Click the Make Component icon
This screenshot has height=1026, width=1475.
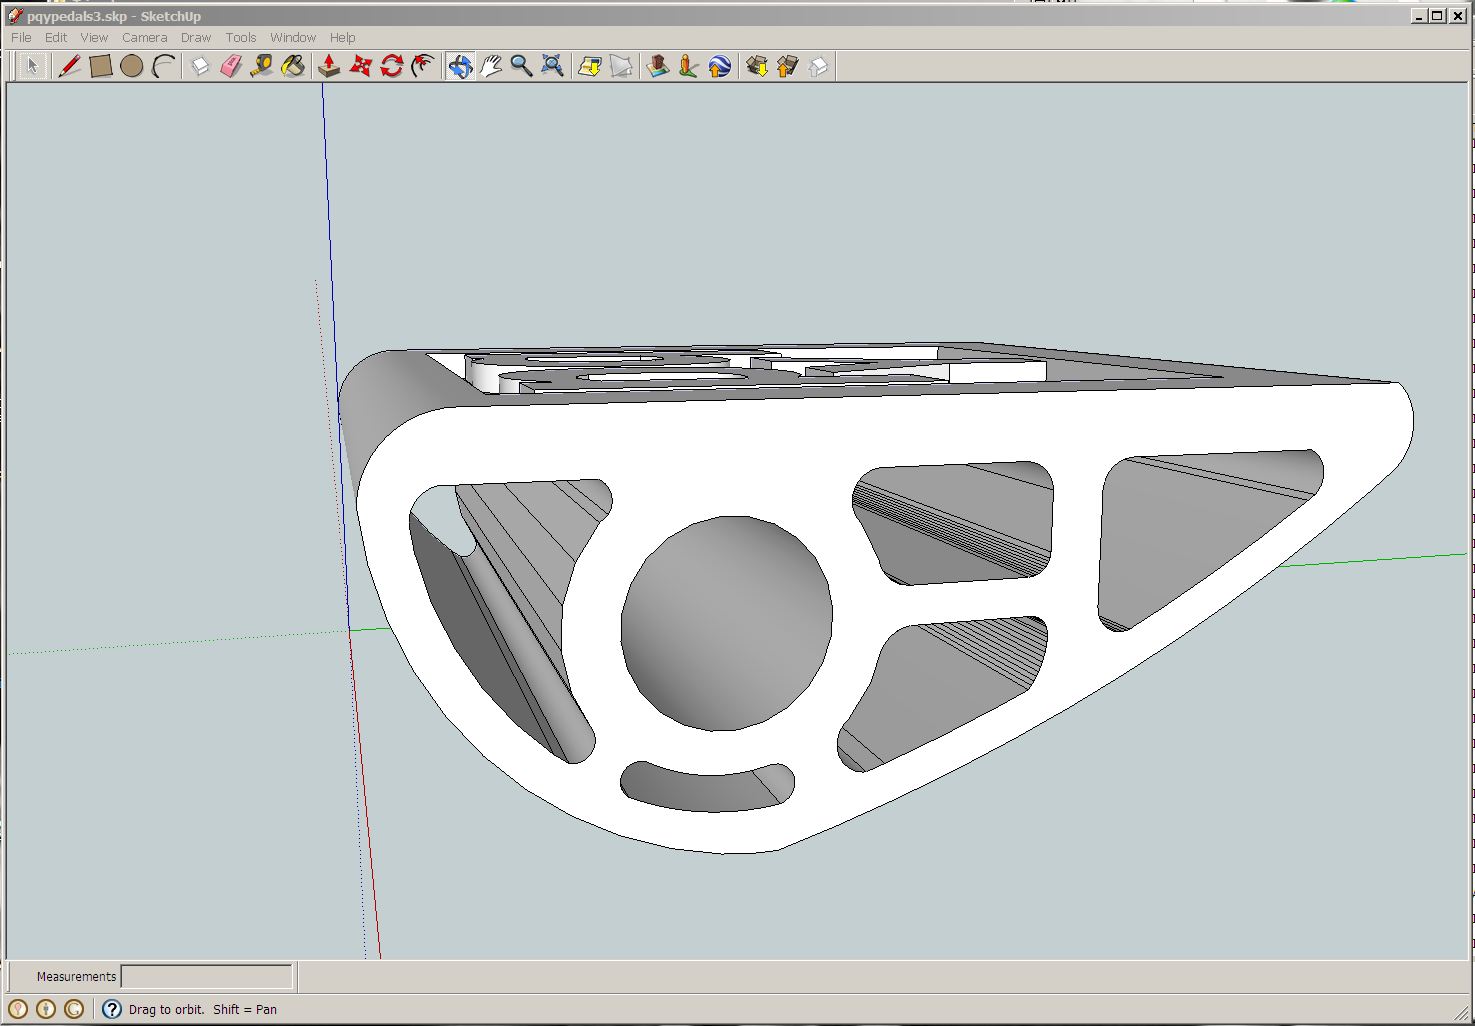tap(200, 66)
